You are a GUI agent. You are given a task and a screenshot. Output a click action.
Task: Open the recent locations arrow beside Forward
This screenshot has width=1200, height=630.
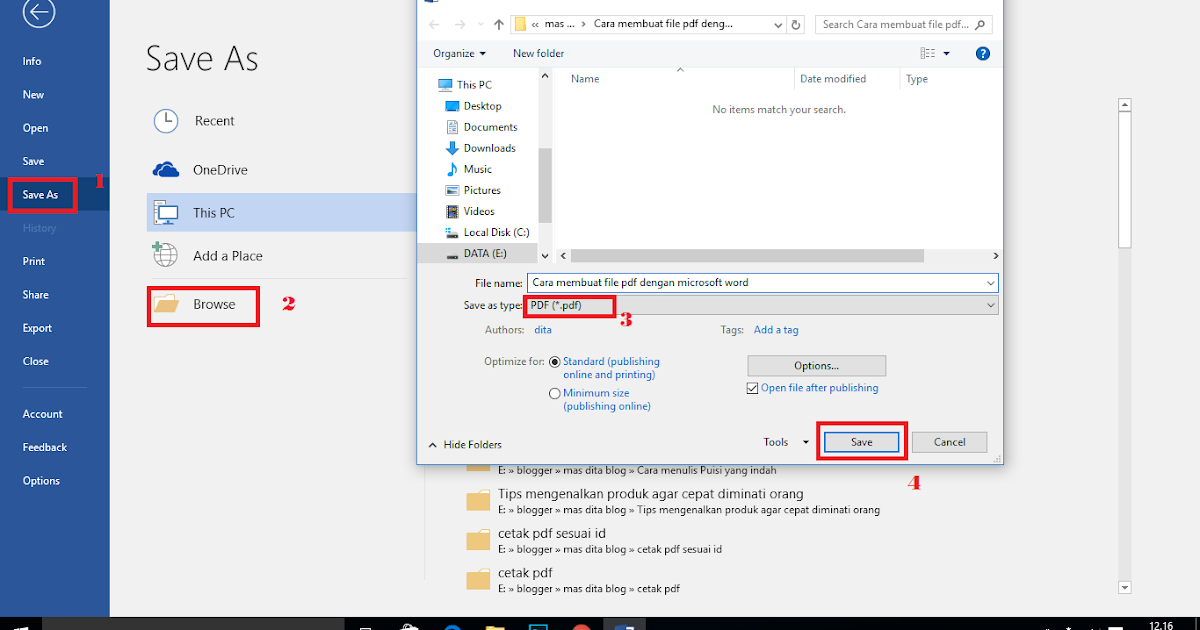tap(479, 25)
